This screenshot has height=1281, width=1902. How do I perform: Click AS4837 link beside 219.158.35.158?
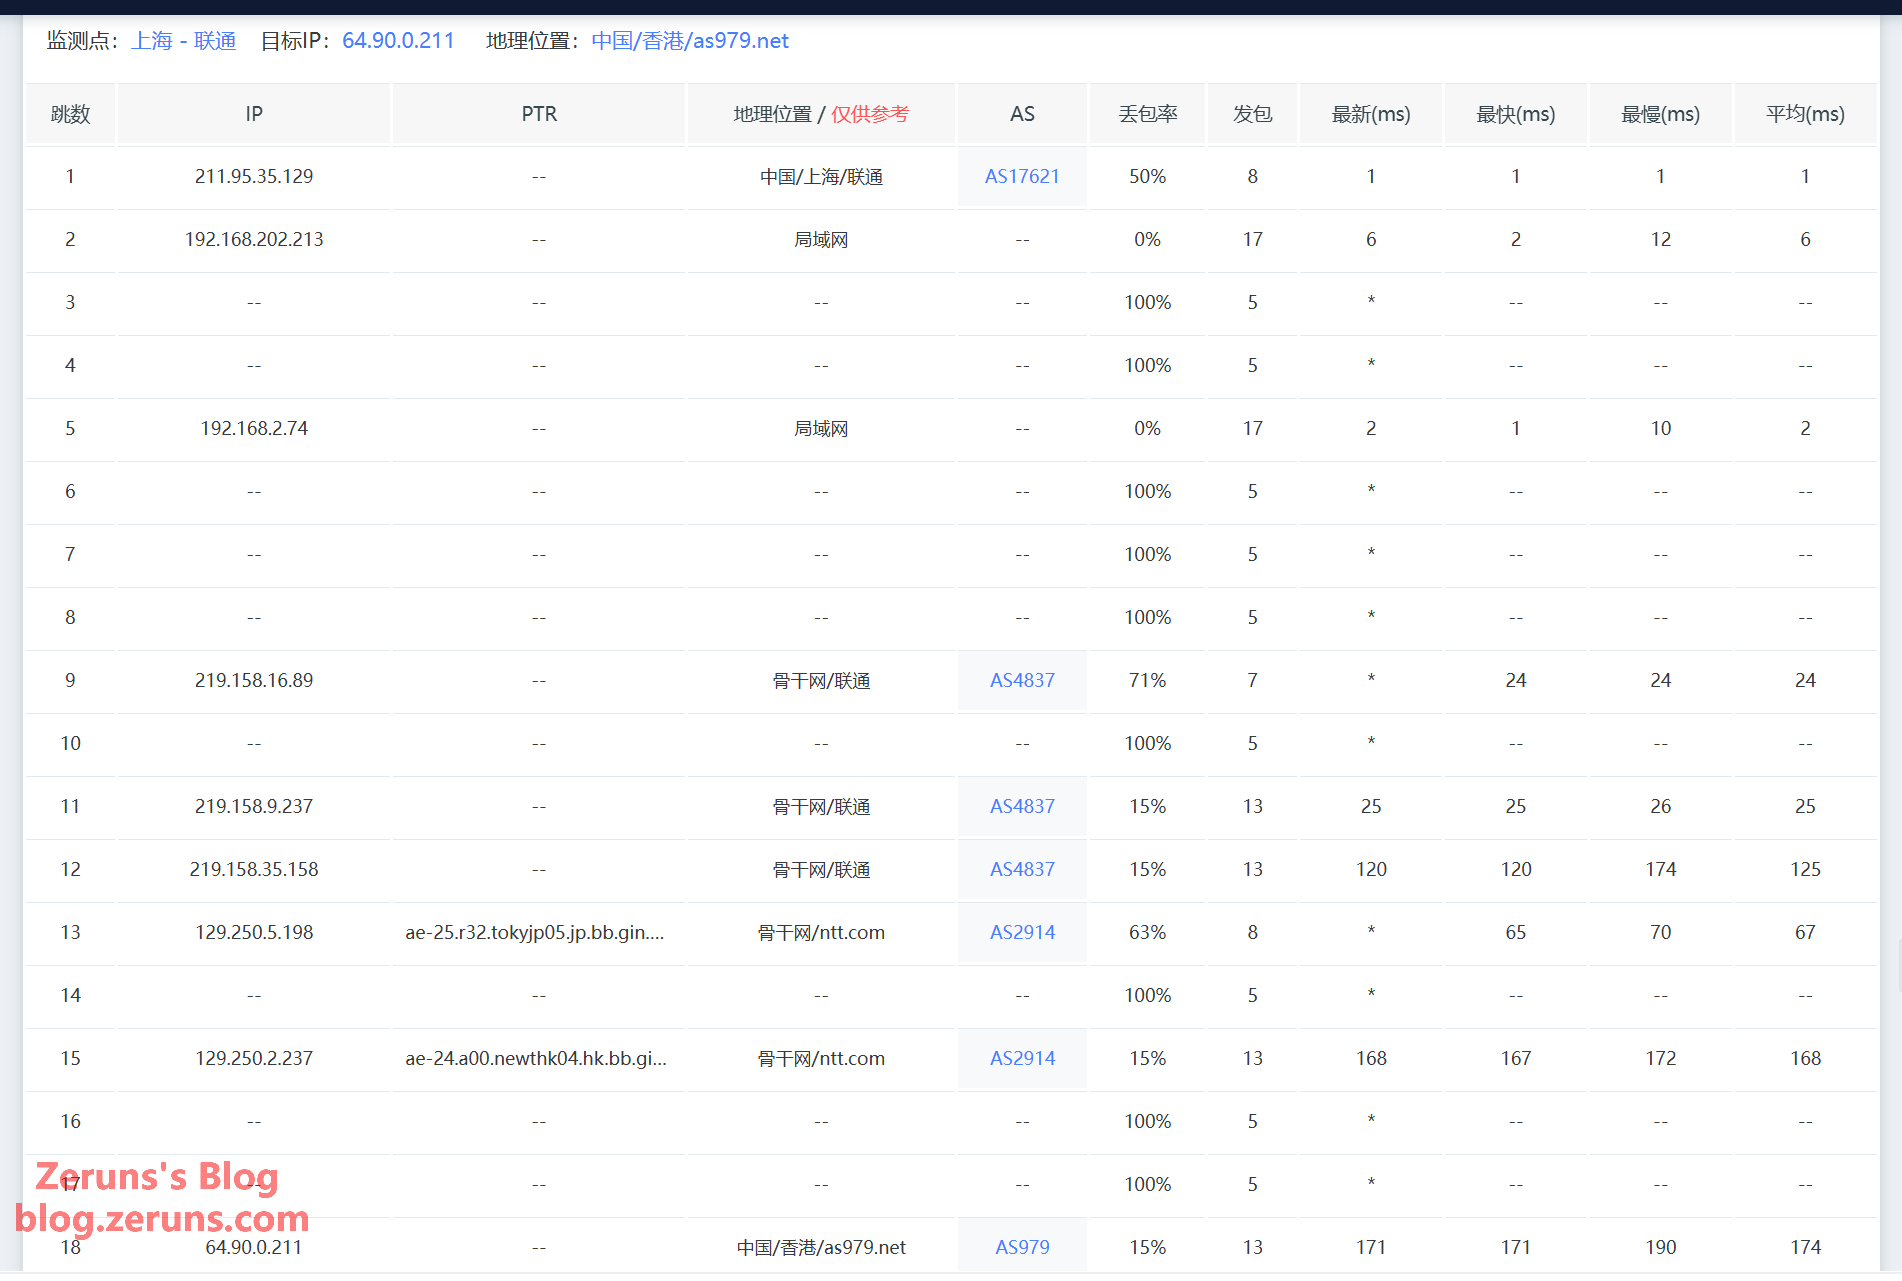pyautogui.click(x=1021, y=870)
